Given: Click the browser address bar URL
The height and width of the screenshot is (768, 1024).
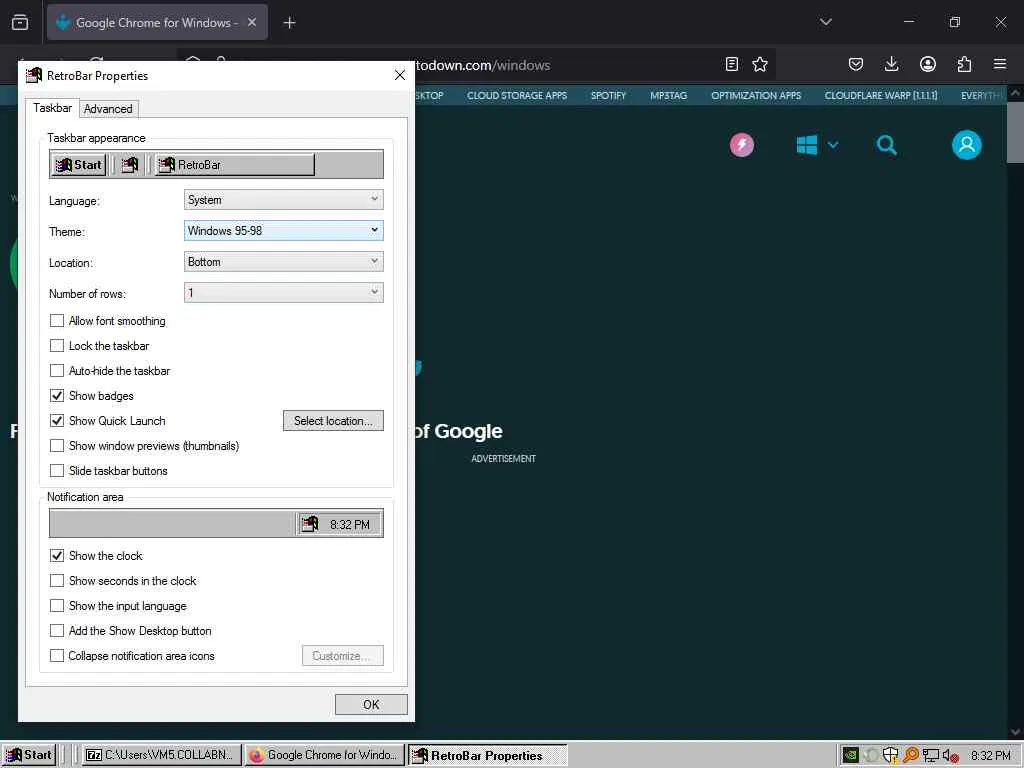Looking at the screenshot, I should (483, 65).
